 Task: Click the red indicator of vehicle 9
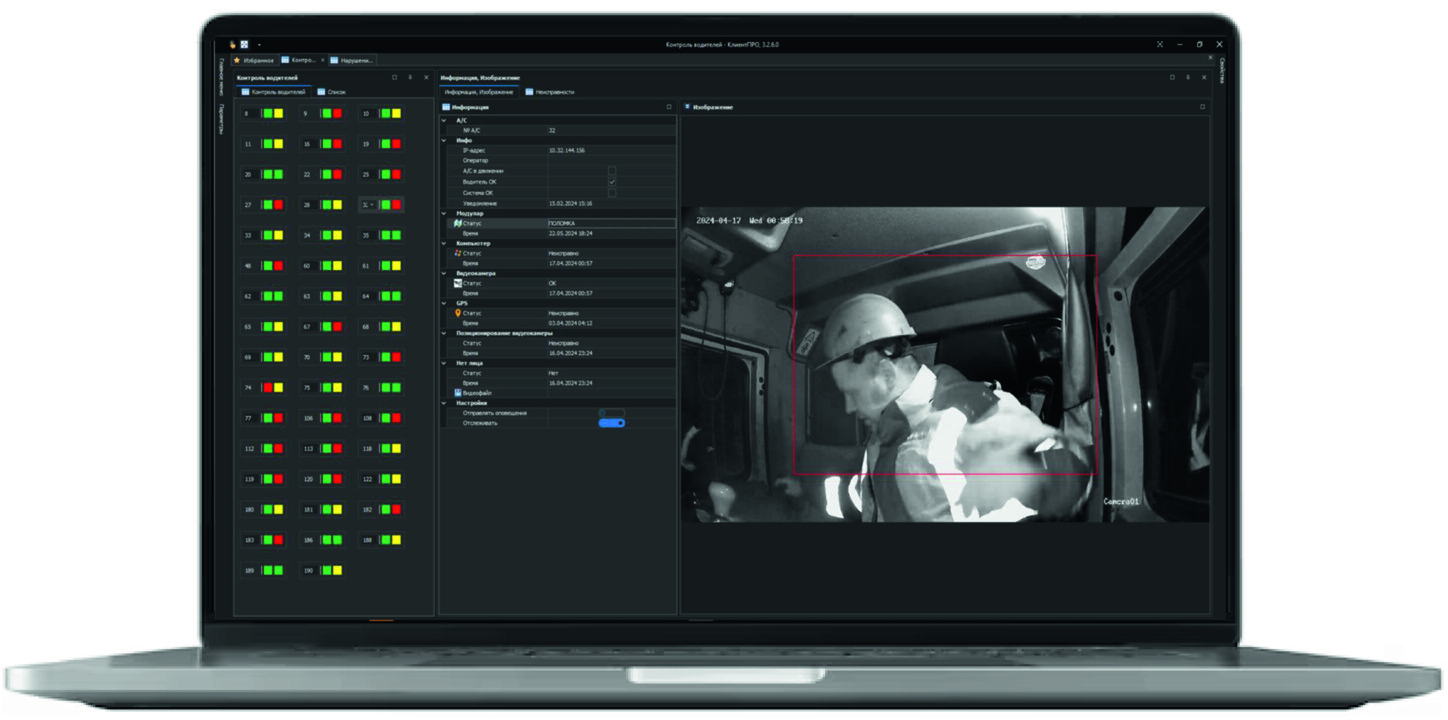337,114
